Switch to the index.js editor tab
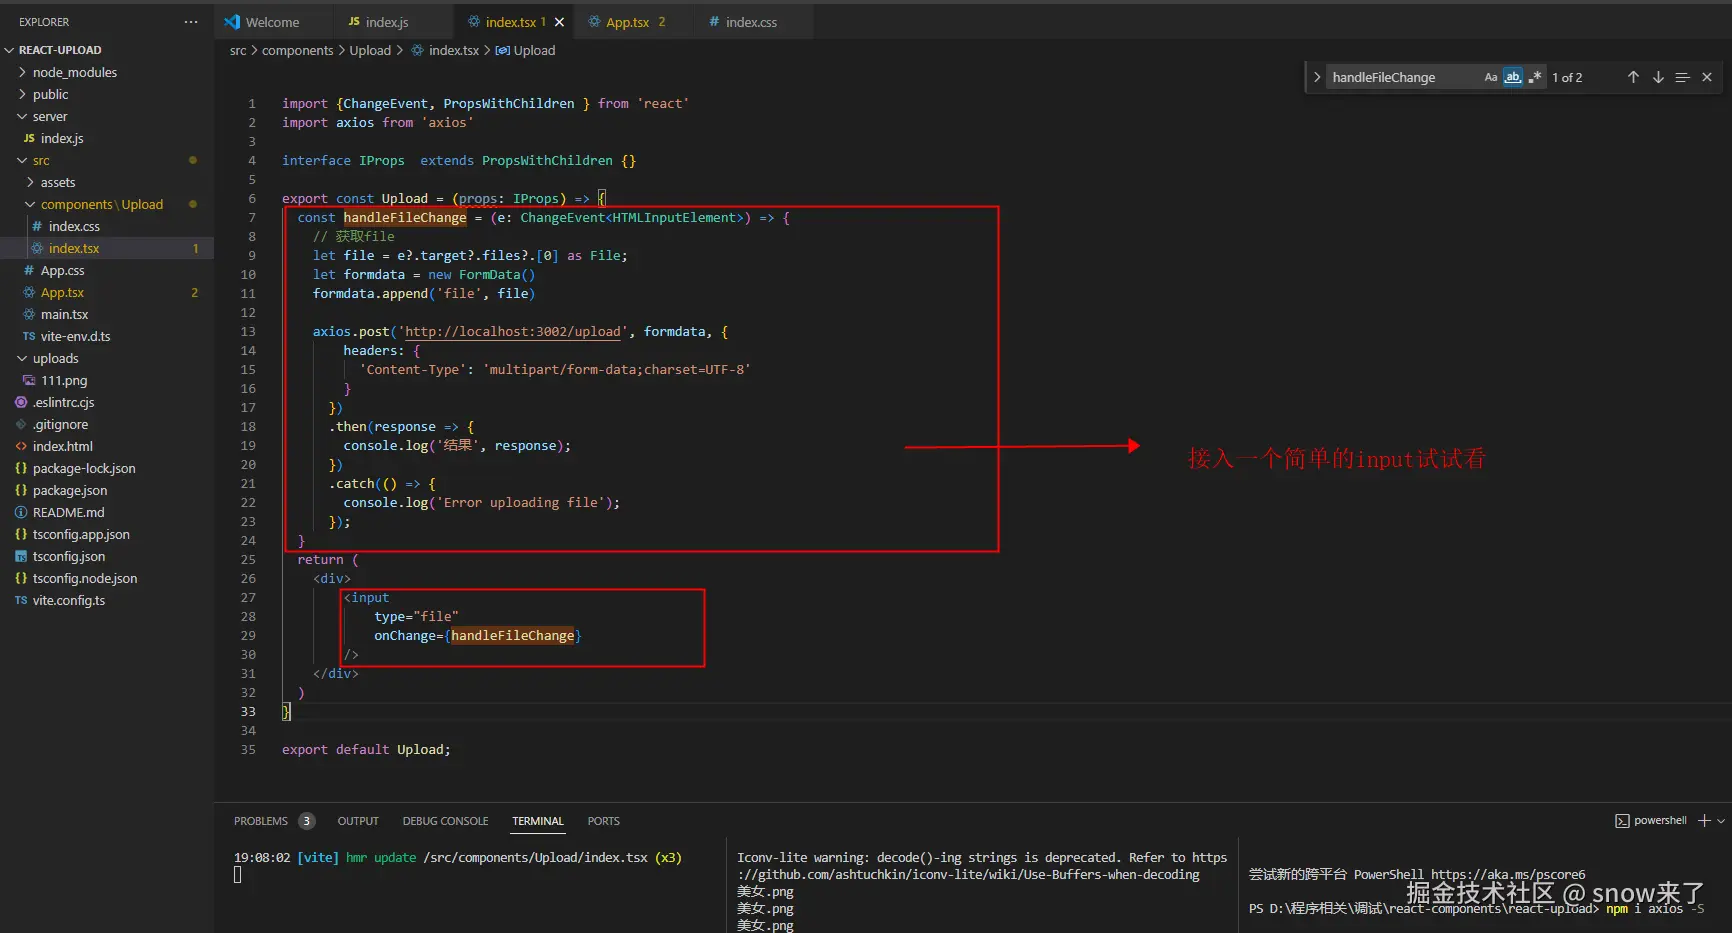The image size is (1732, 933). (387, 22)
